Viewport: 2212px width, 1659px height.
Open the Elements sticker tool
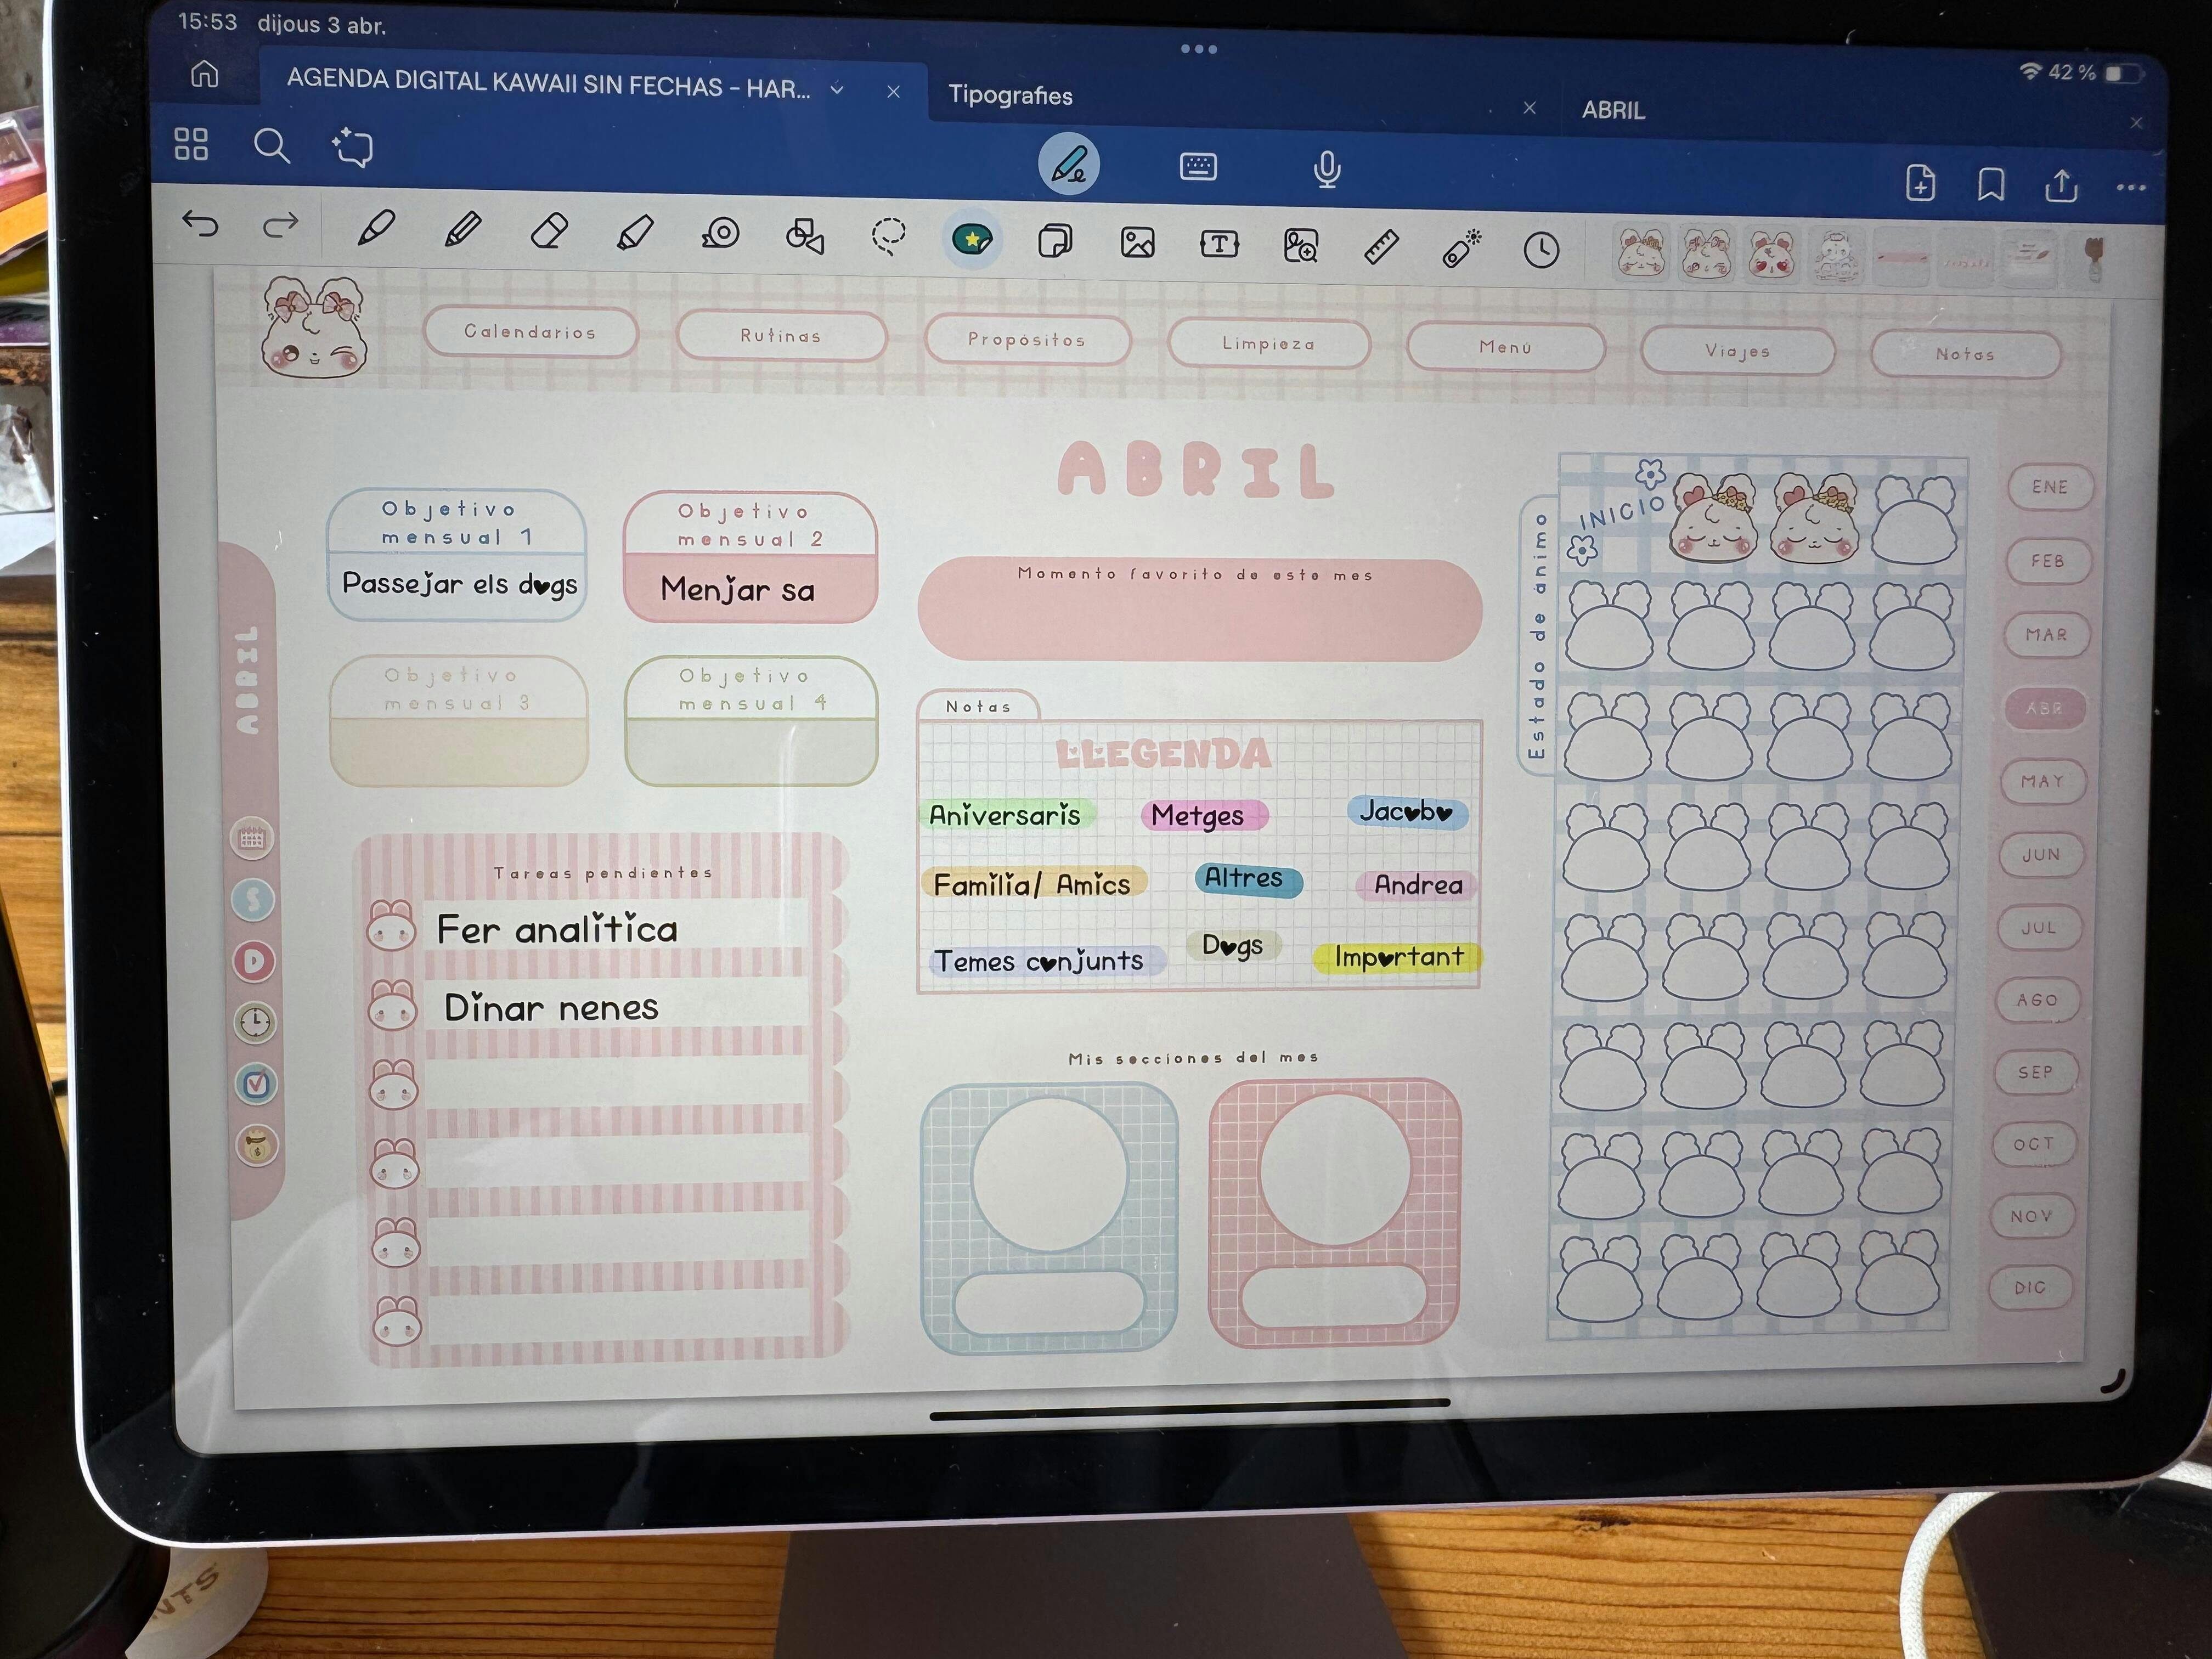(972, 239)
